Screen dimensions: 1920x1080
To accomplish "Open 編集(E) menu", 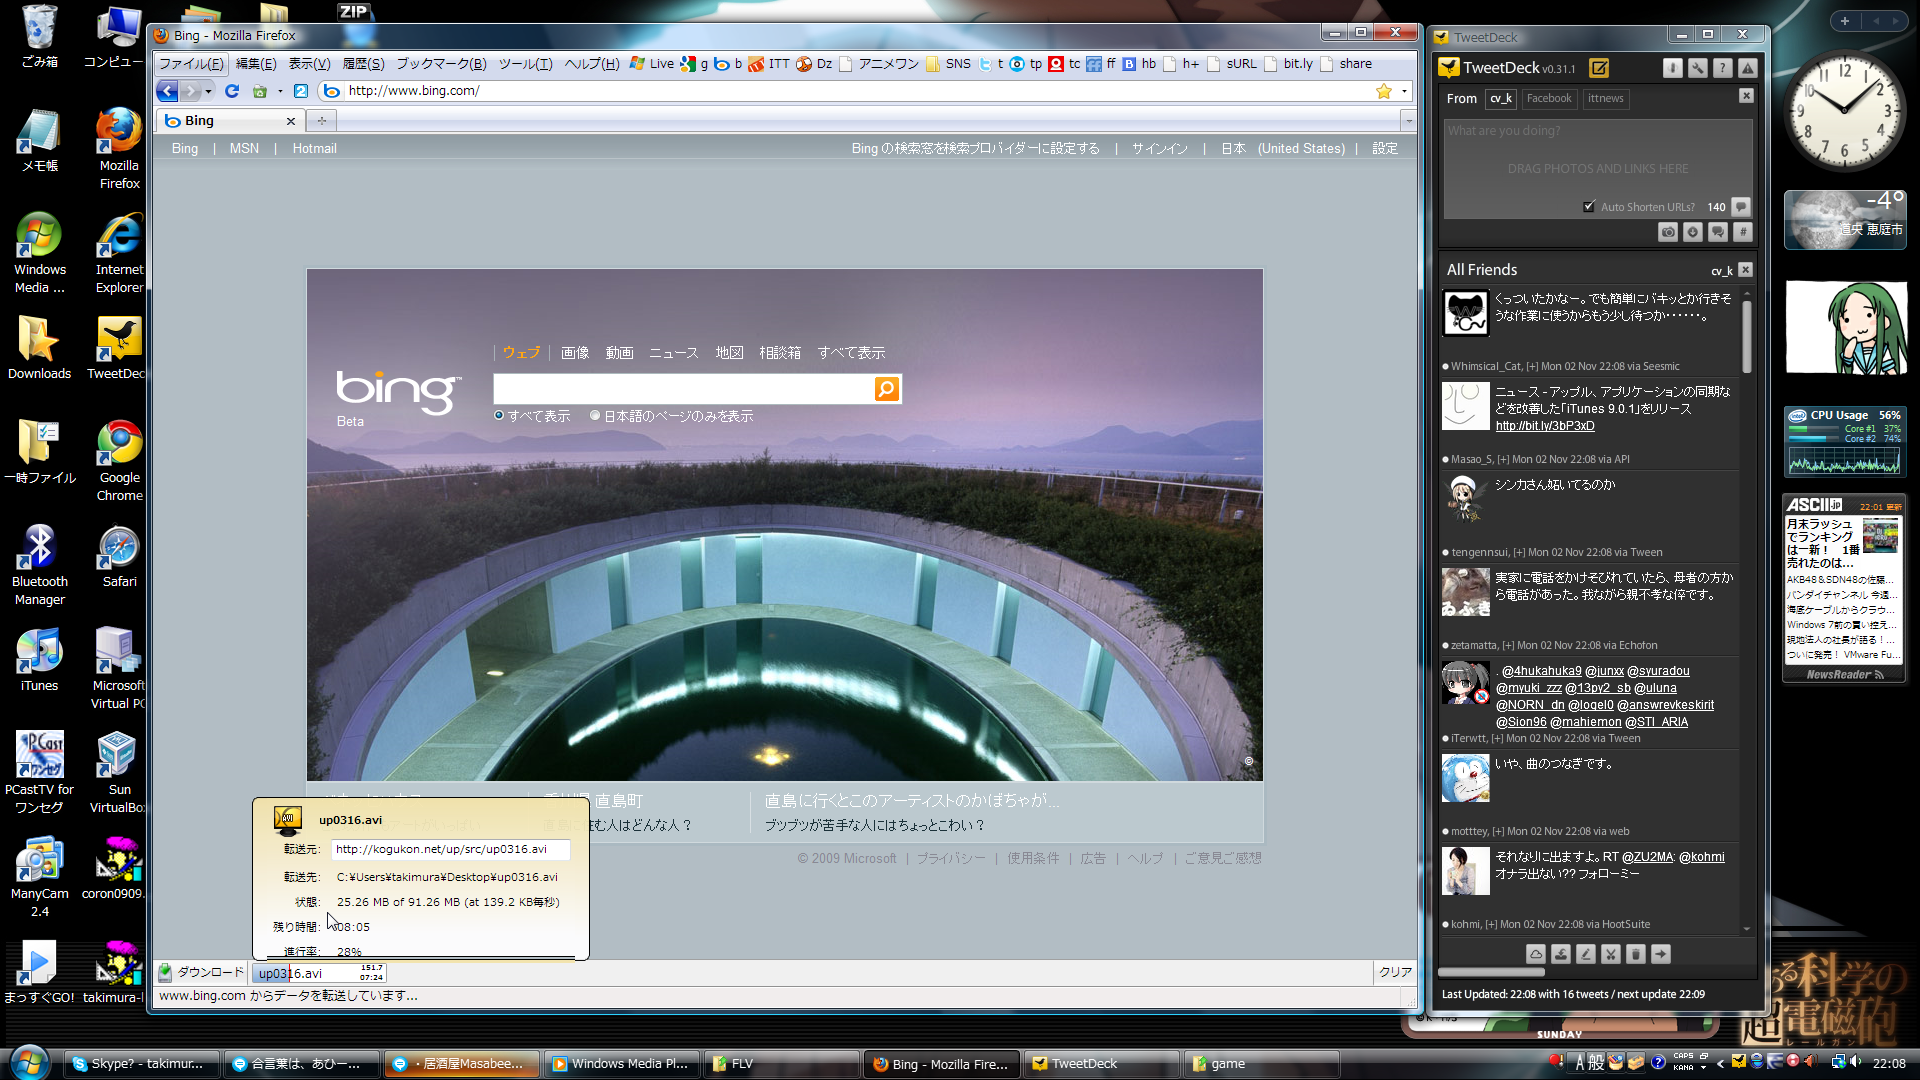I will coord(256,64).
